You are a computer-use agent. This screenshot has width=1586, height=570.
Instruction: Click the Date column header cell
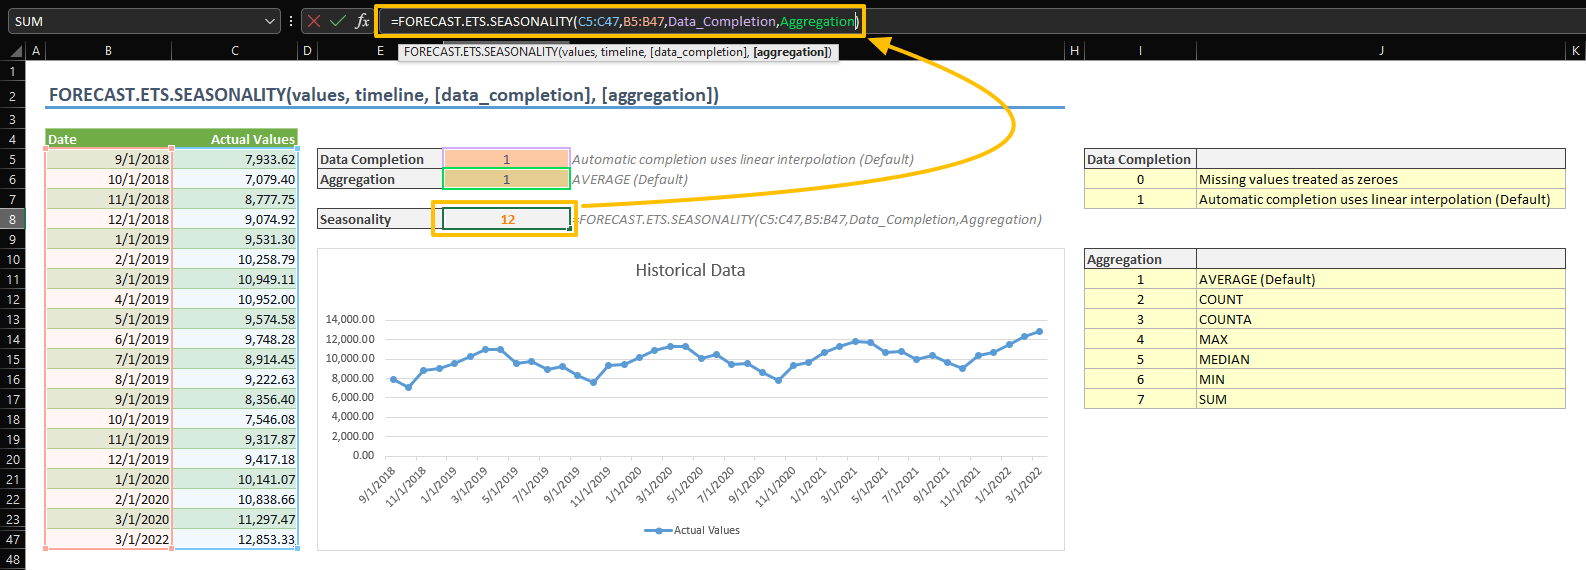tap(108, 139)
